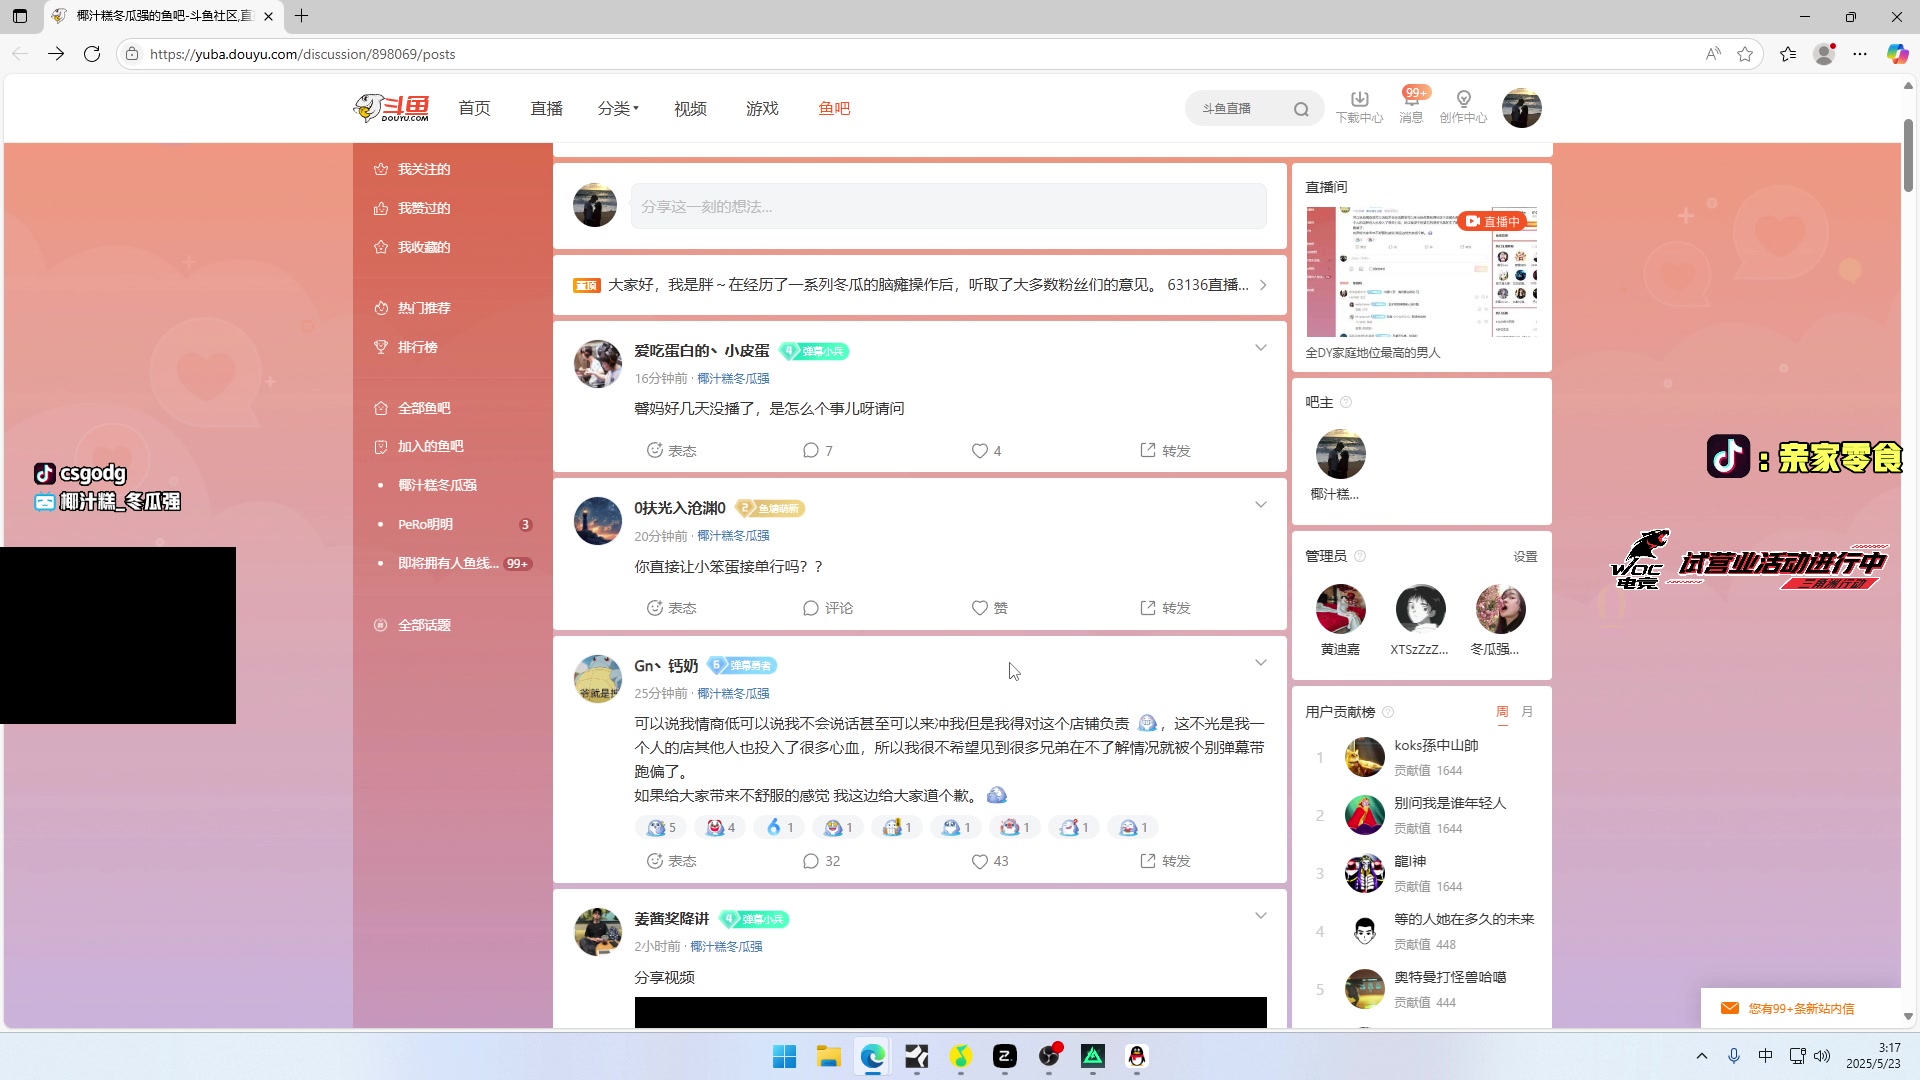Click 评论 on 0扶光入沧渊0 post

point(827,608)
